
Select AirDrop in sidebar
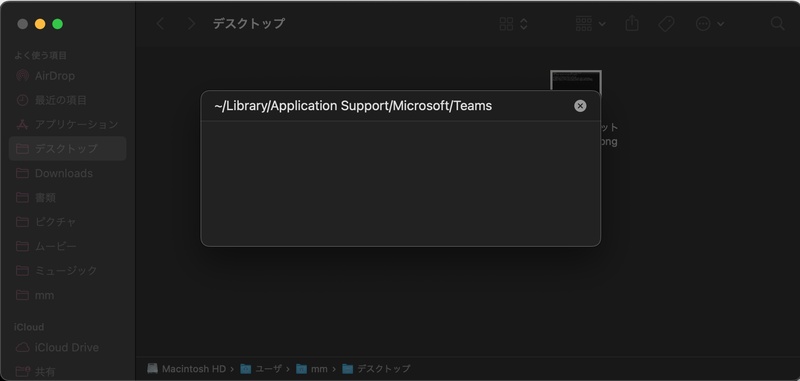(x=67, y=76)
